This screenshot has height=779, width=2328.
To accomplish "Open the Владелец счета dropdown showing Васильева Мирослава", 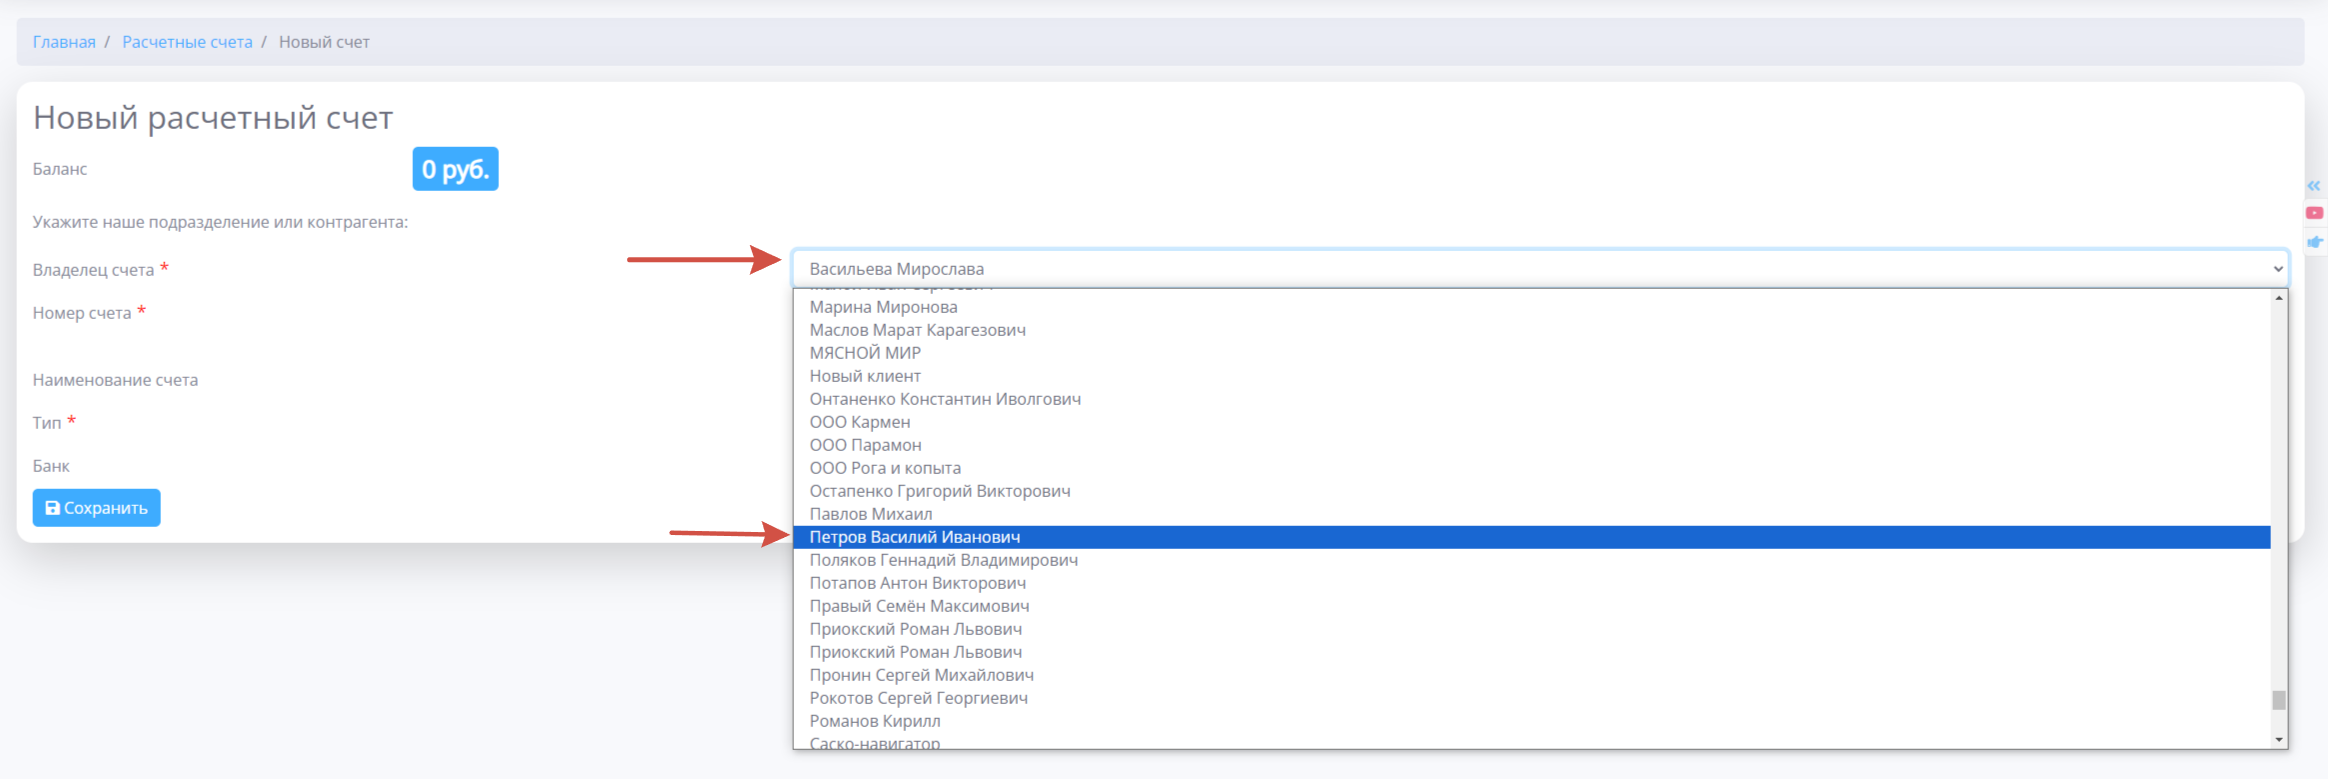I will coord(1538,269).
